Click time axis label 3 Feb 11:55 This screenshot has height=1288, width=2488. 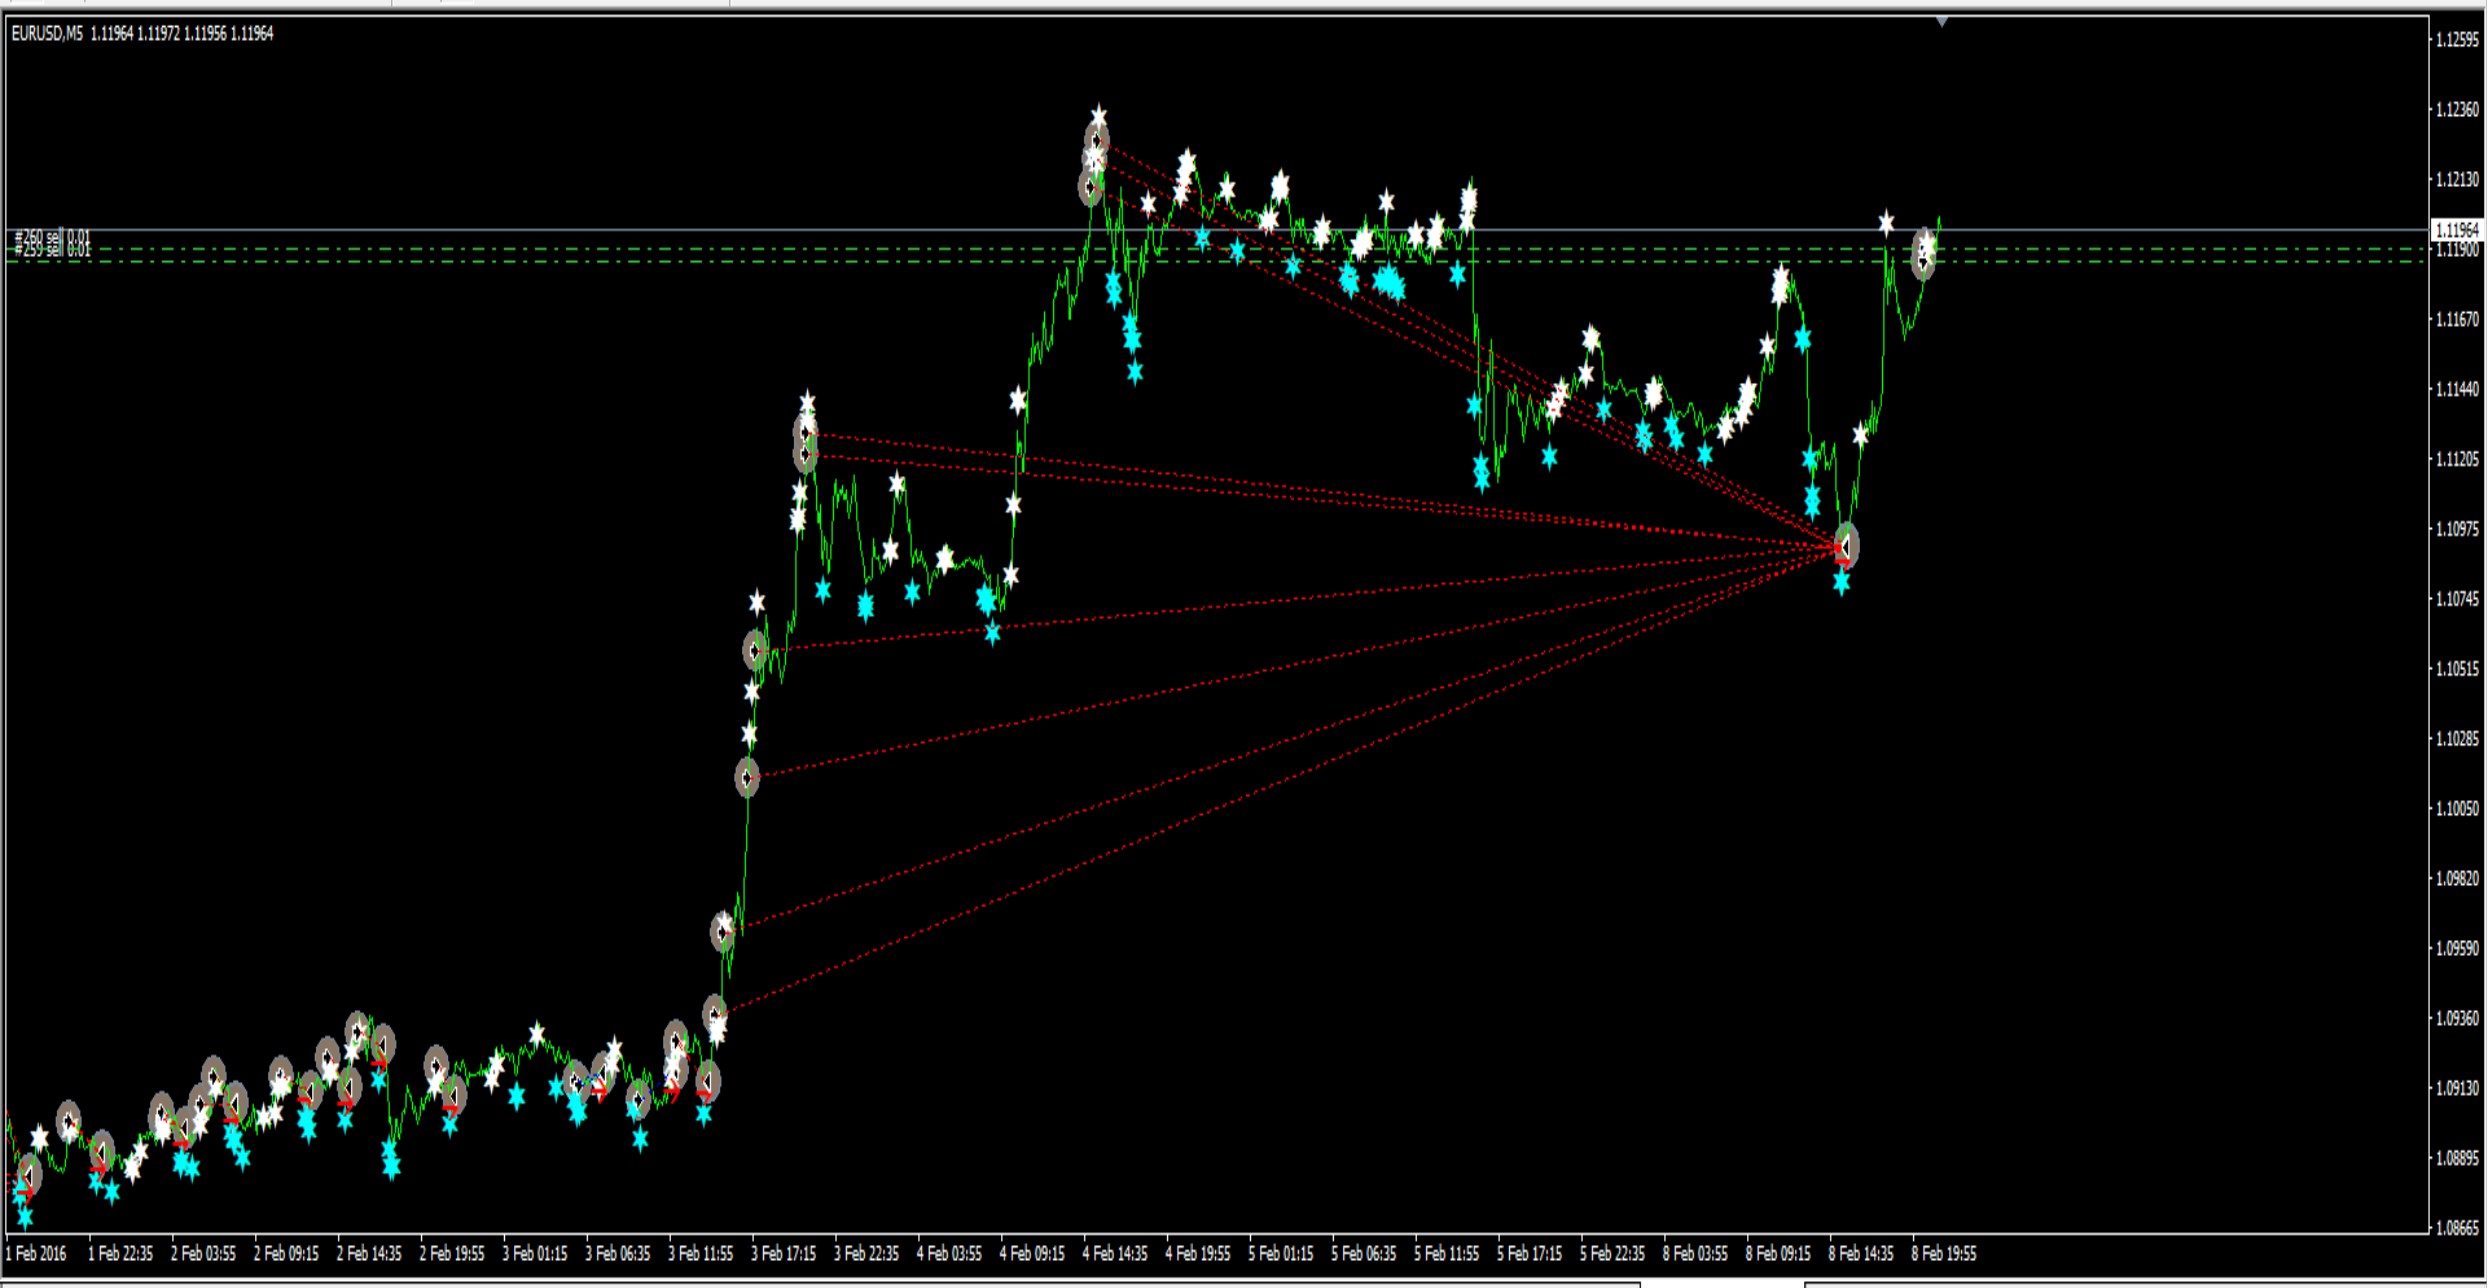[x=701, y=1254]
